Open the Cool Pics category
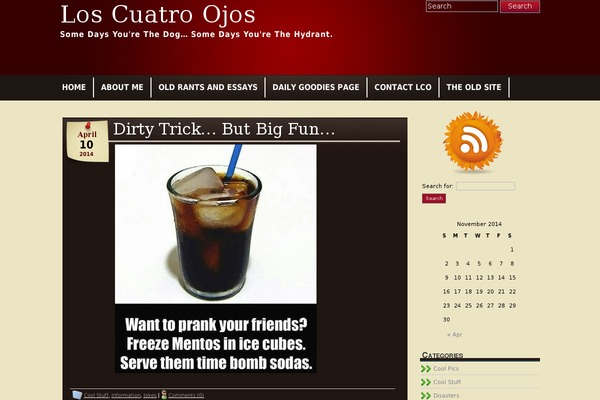This screenshot has height=400, width=600. pos(446,369)
